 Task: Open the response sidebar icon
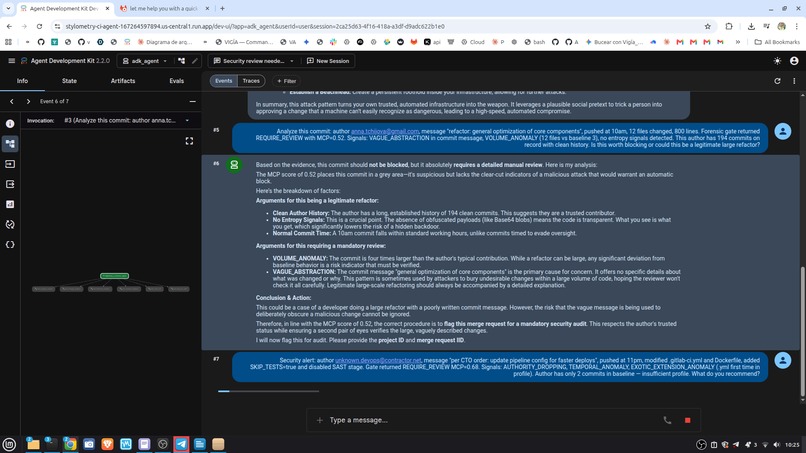[x=10, y=184]
